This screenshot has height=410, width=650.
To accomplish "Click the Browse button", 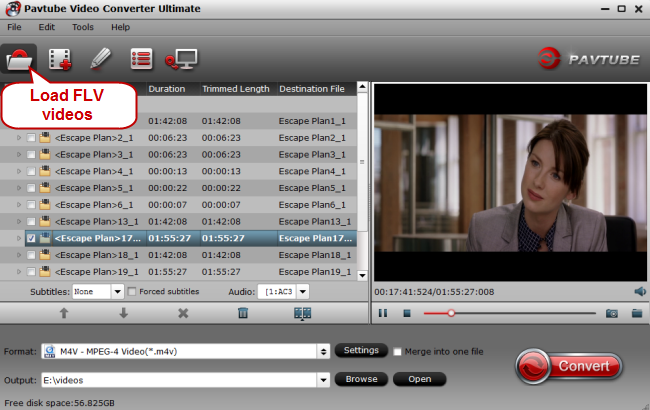I will point(361,379).
